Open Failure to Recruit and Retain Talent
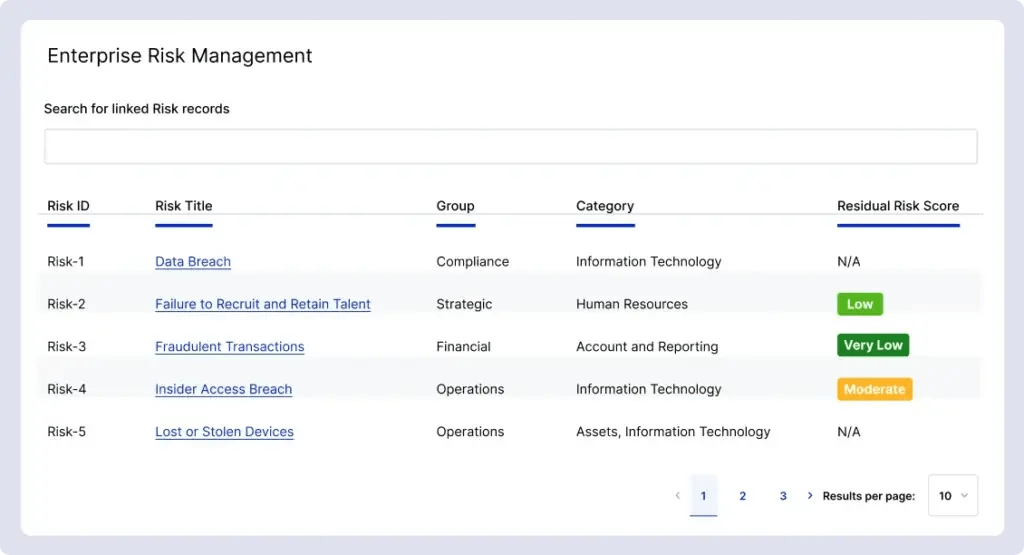The width and height of the screenshot is (1024, 555). (262, 304)
